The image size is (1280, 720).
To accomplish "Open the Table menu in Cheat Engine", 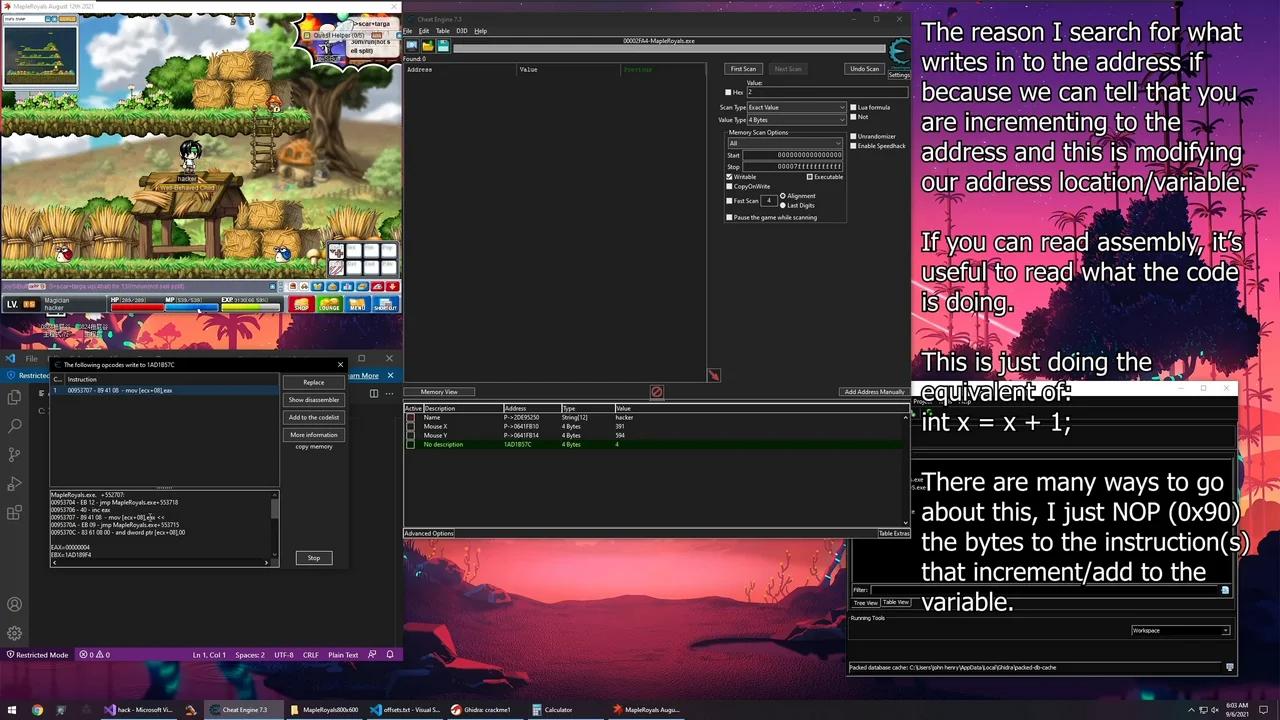I will coord(443,30).
